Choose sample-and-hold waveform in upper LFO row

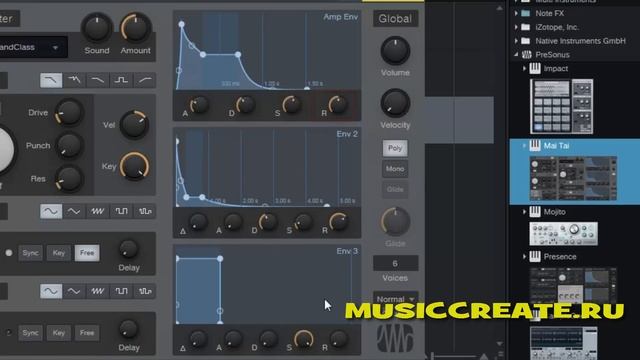click(145, 211)
